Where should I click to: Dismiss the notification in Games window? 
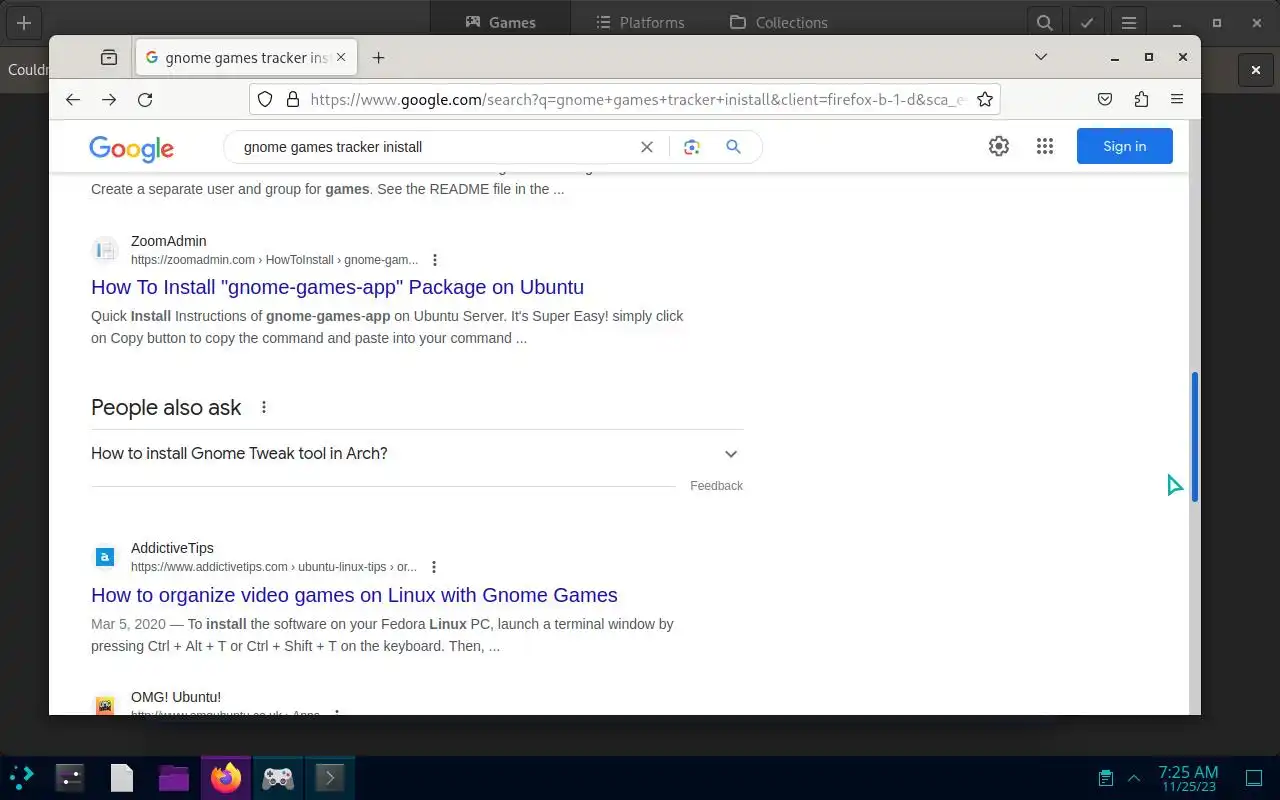pos(1256,69)
